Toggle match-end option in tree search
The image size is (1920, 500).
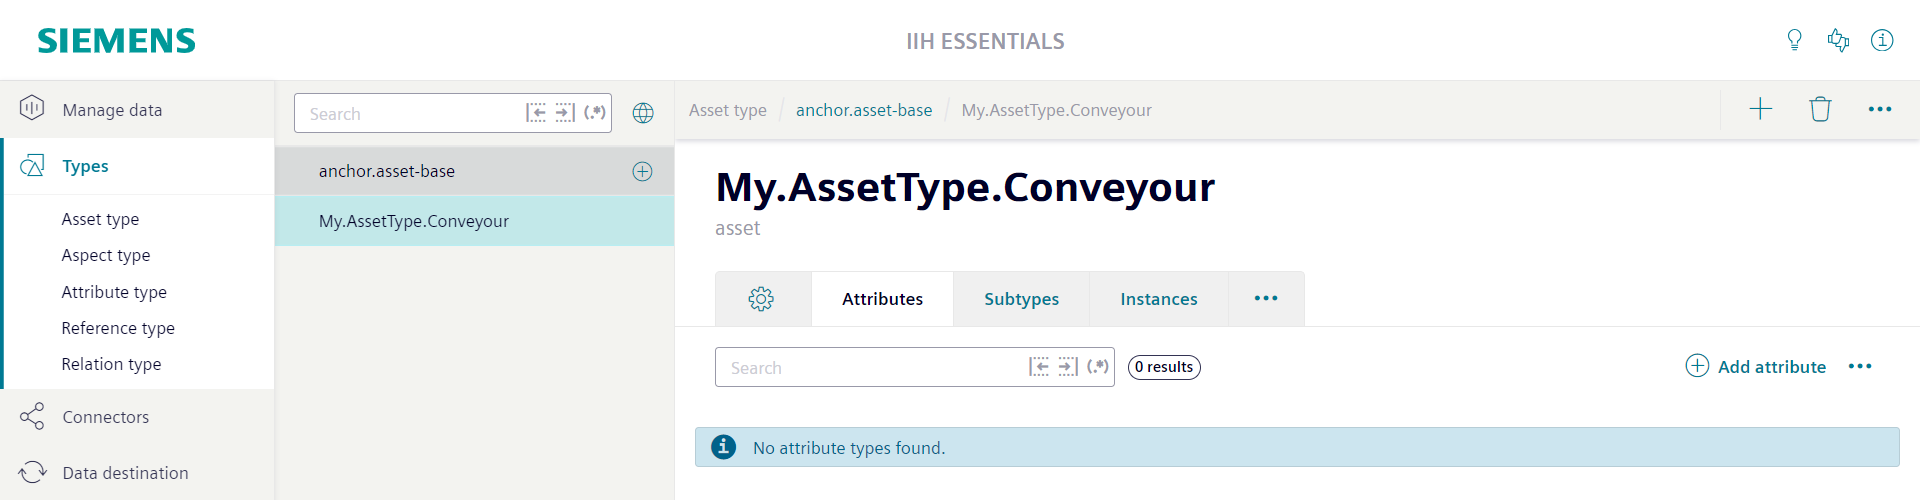tap(565, 112)
